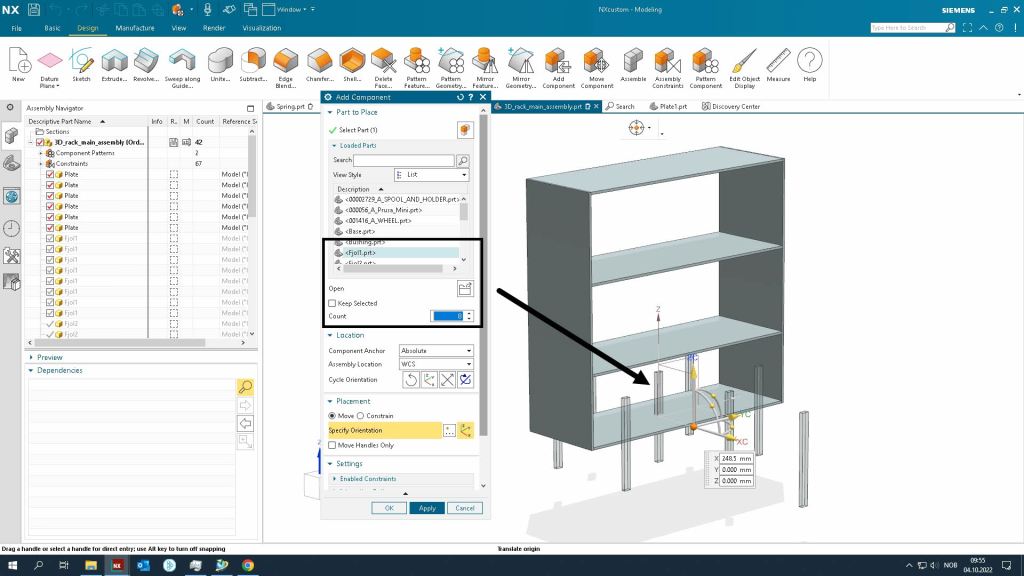This screenshot has width=1024, height=576.
Task: Expand the Enabled Constraints section
Action: point(368,479)
